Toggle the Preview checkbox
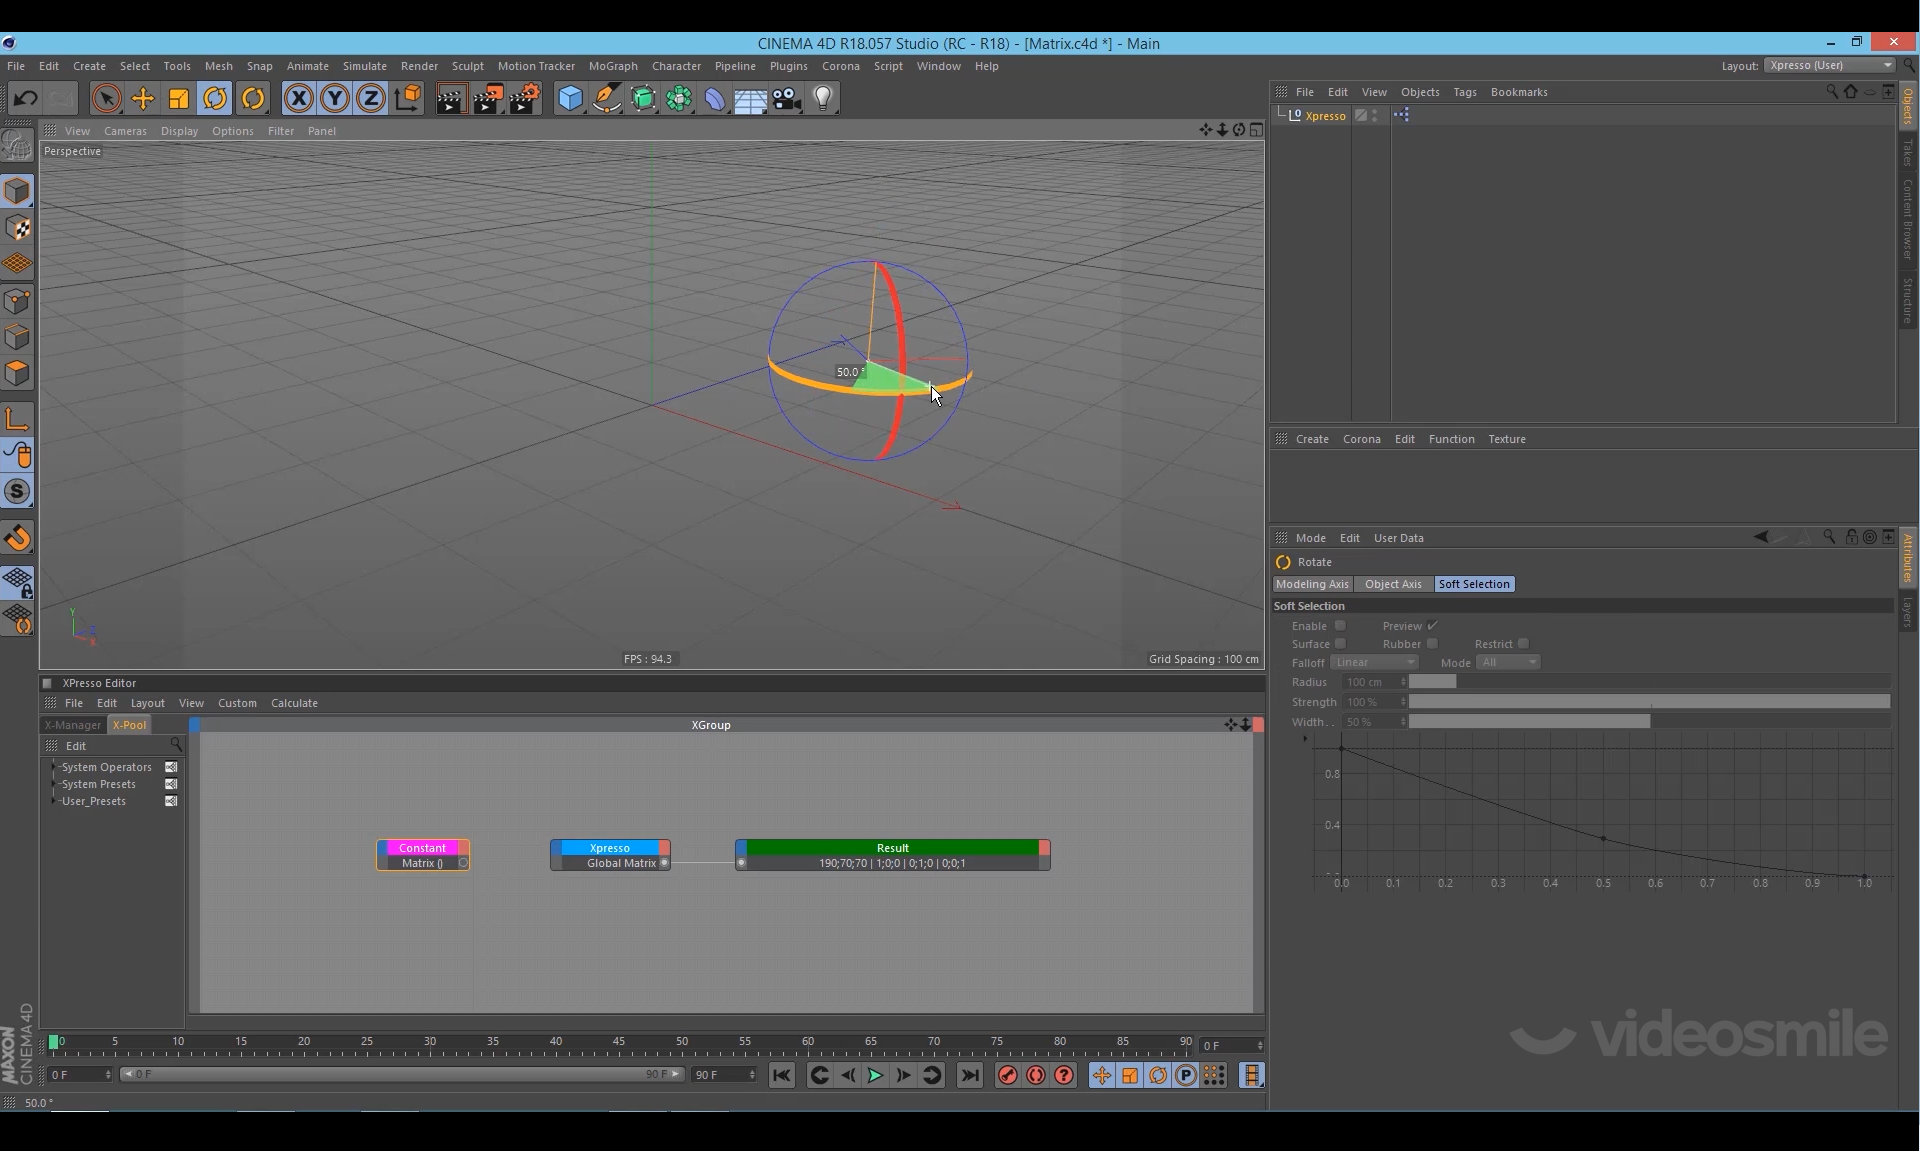The width and height of the screenshot is (1920, 1151). [1432, 626]
